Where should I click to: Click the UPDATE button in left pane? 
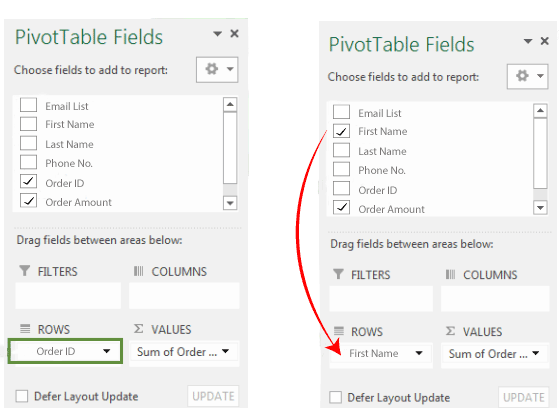[213, 396]
